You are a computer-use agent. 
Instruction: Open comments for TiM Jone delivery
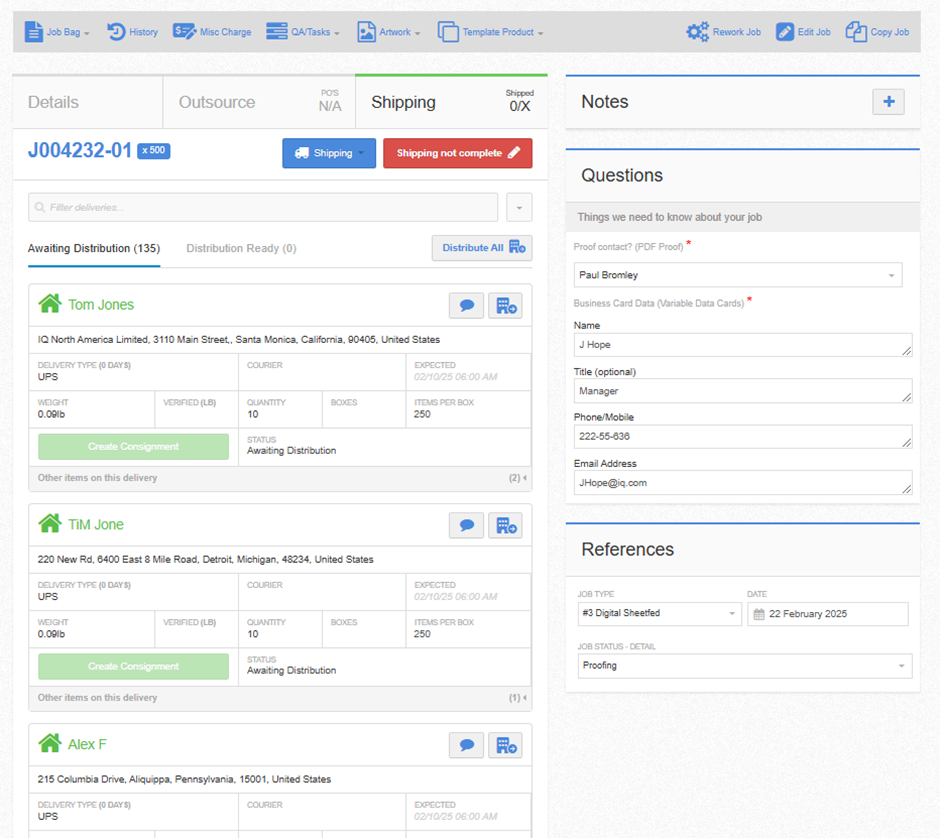click(x=466, y=526)
